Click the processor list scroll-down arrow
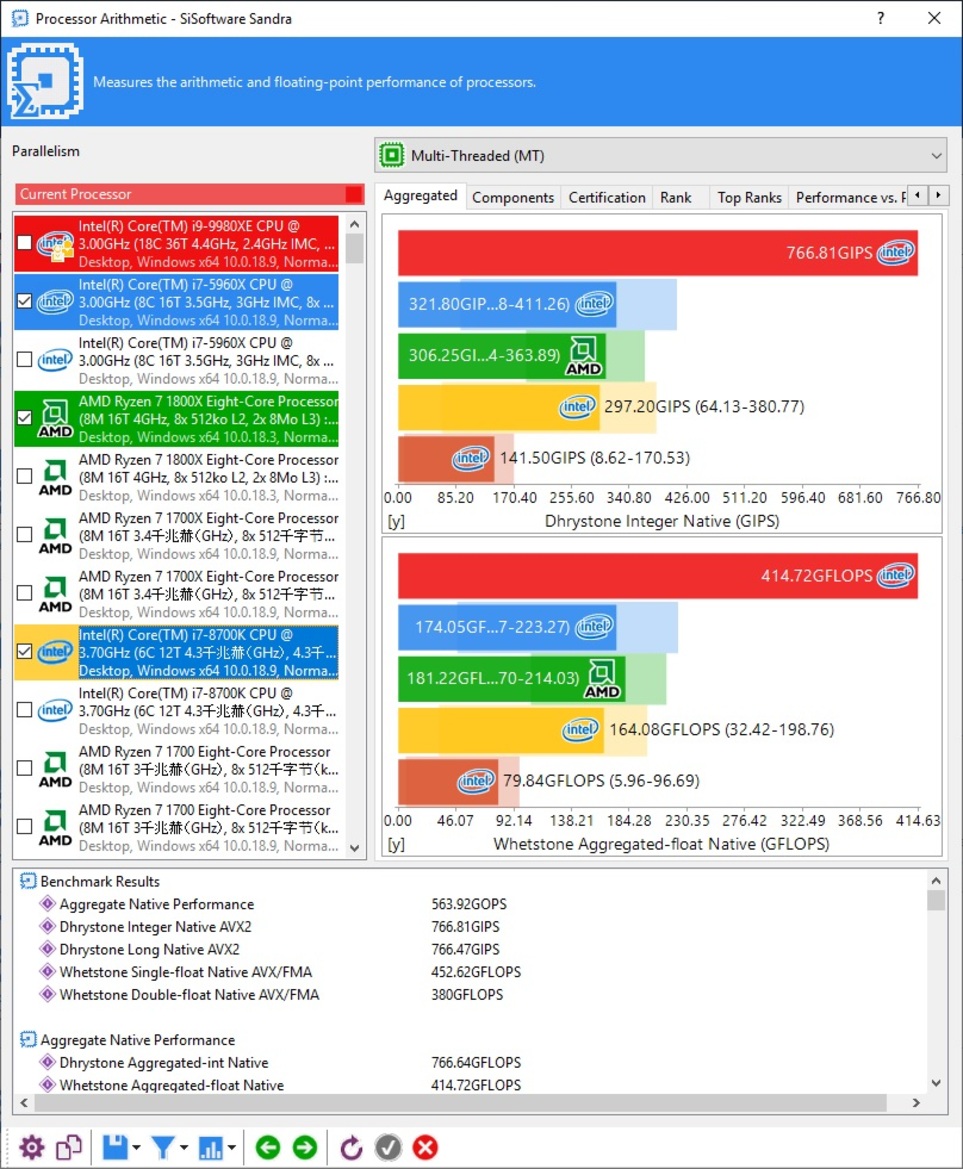This screenshot has width=963, height=1169. 355,848
